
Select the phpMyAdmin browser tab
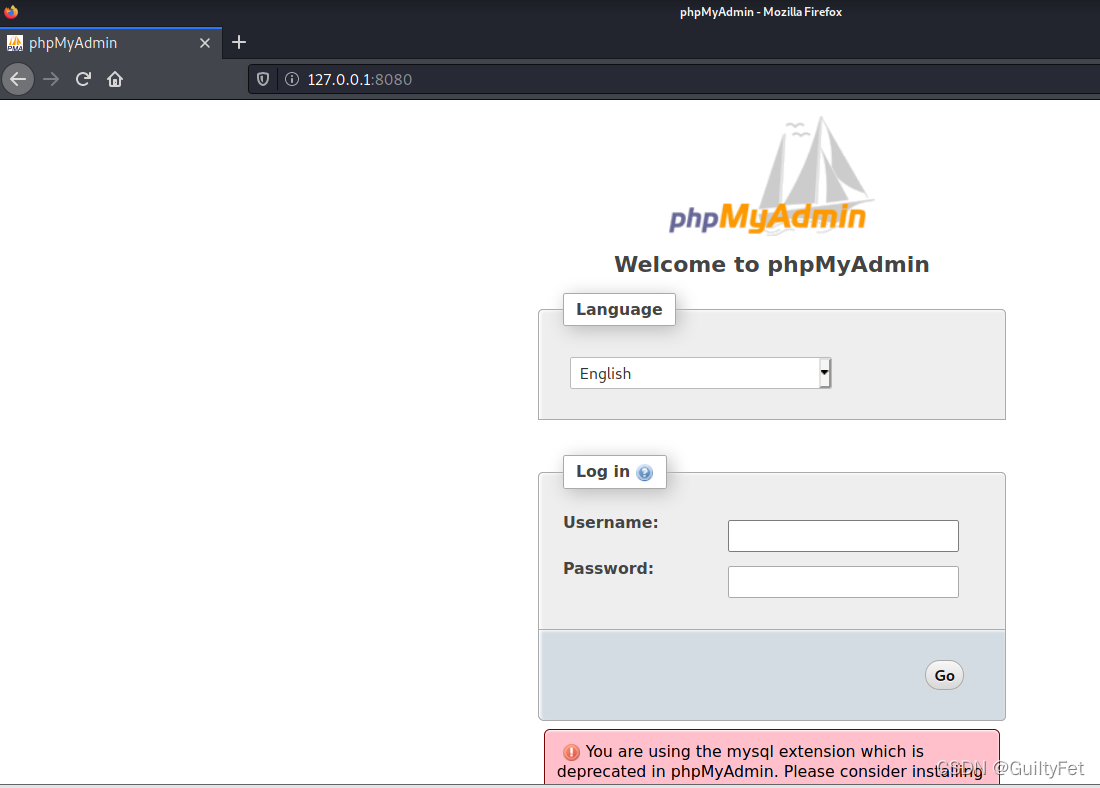[111, 43]
